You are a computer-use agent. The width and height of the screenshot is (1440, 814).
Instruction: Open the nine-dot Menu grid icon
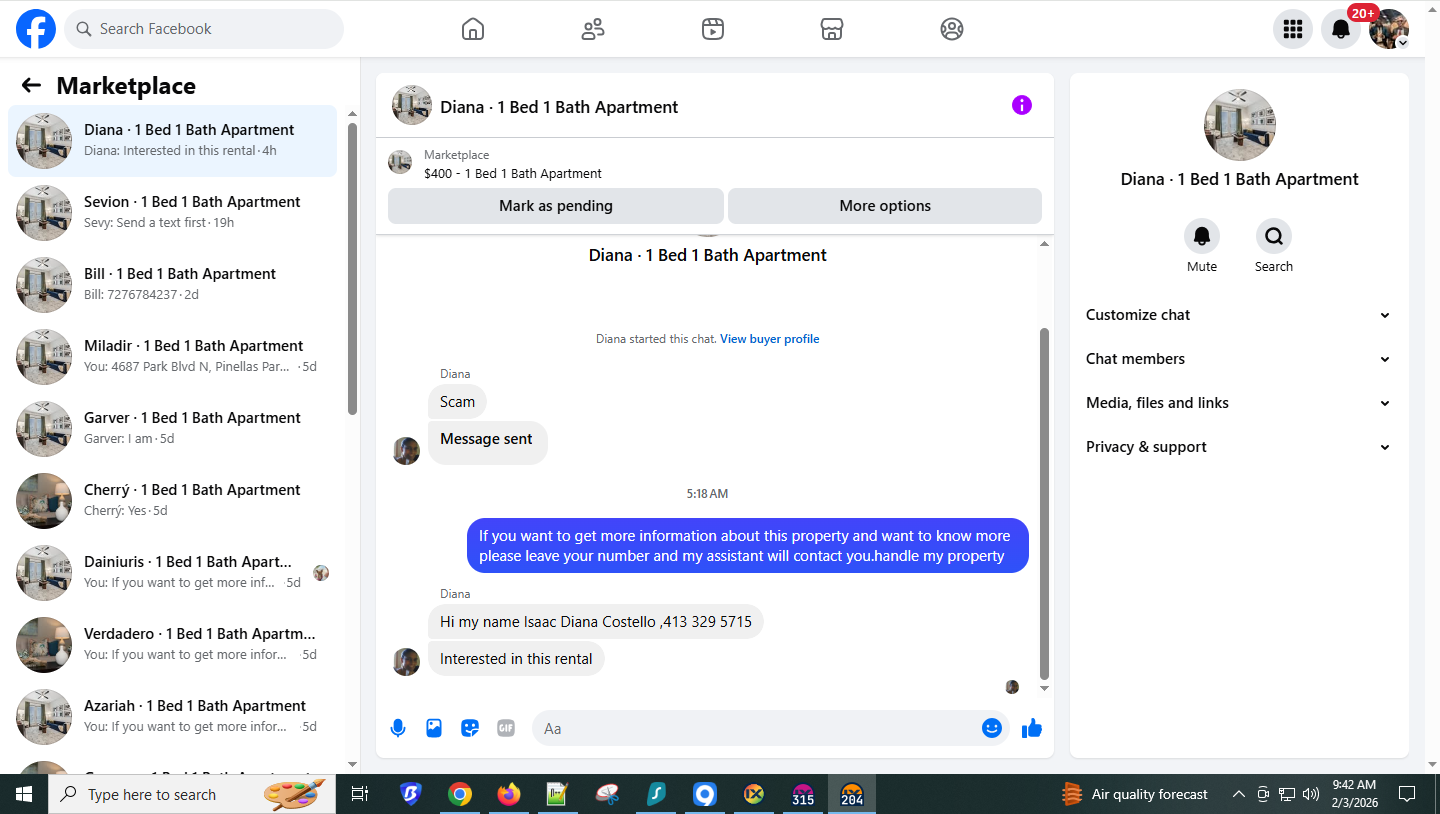1293,29
